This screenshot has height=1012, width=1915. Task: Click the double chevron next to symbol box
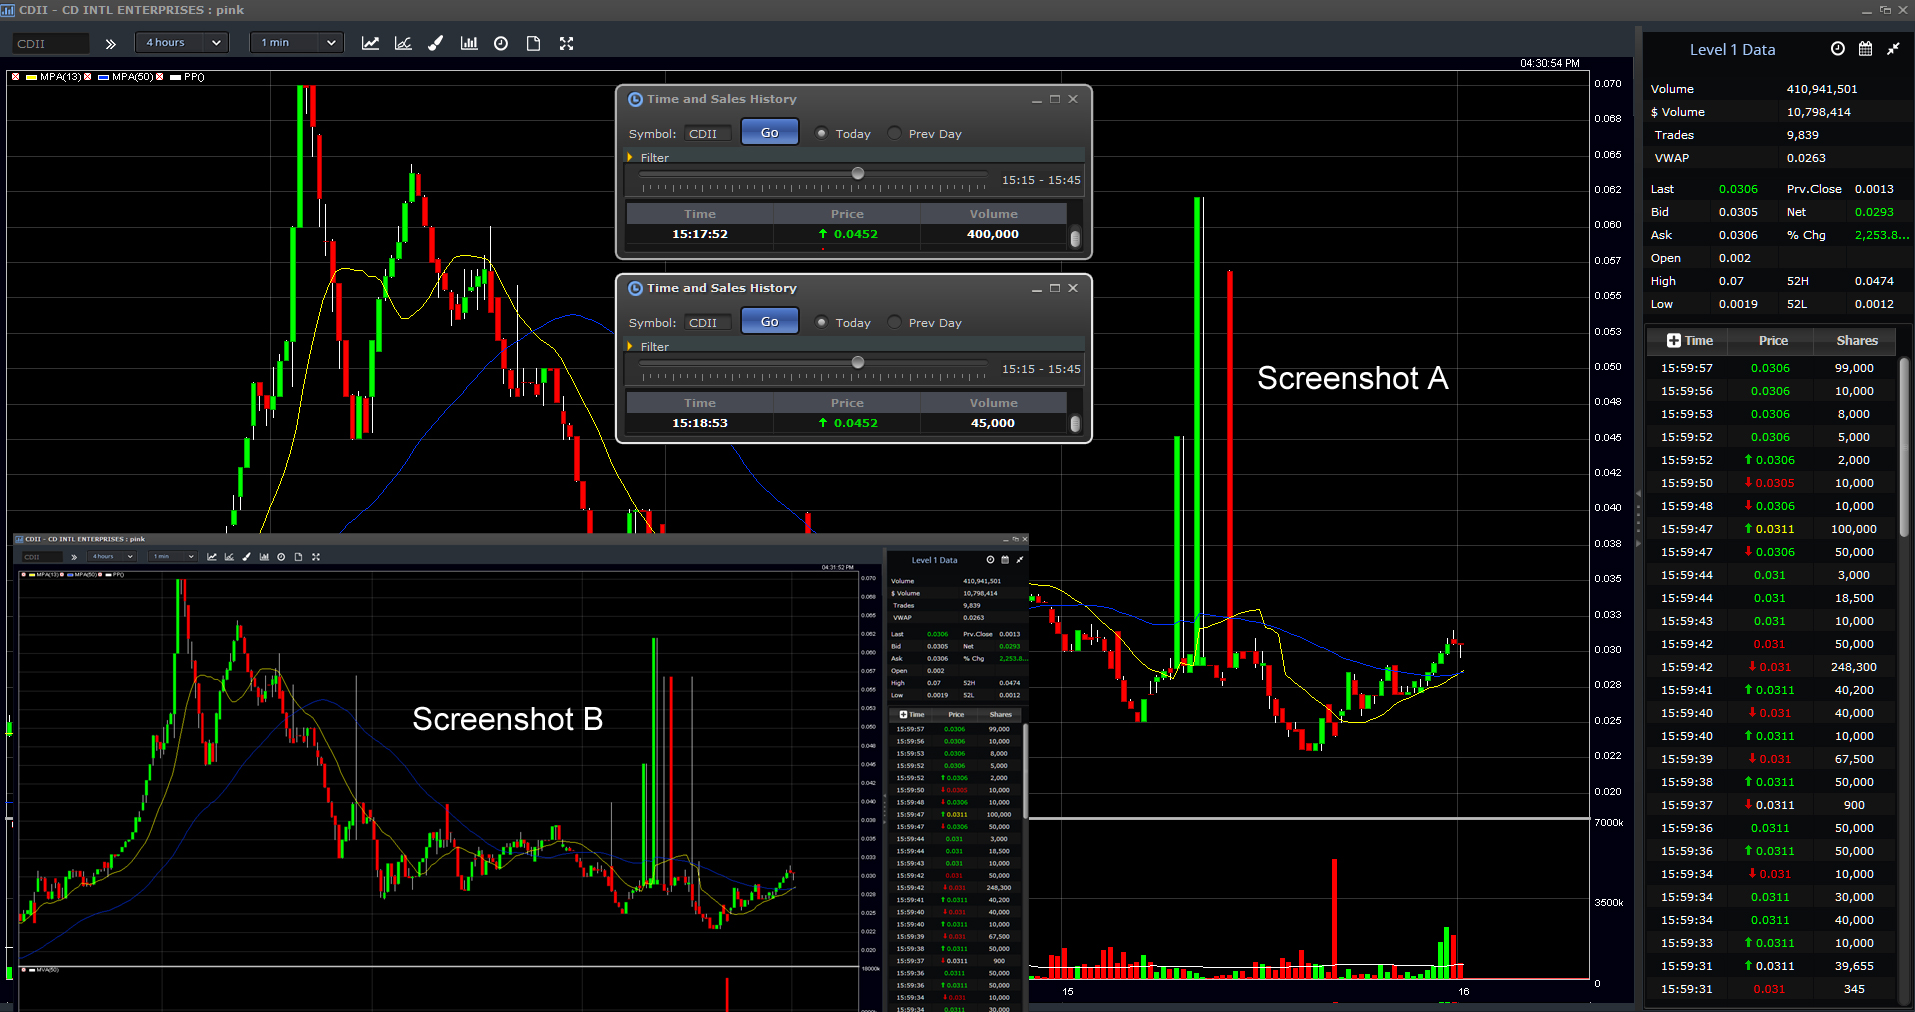110,44
